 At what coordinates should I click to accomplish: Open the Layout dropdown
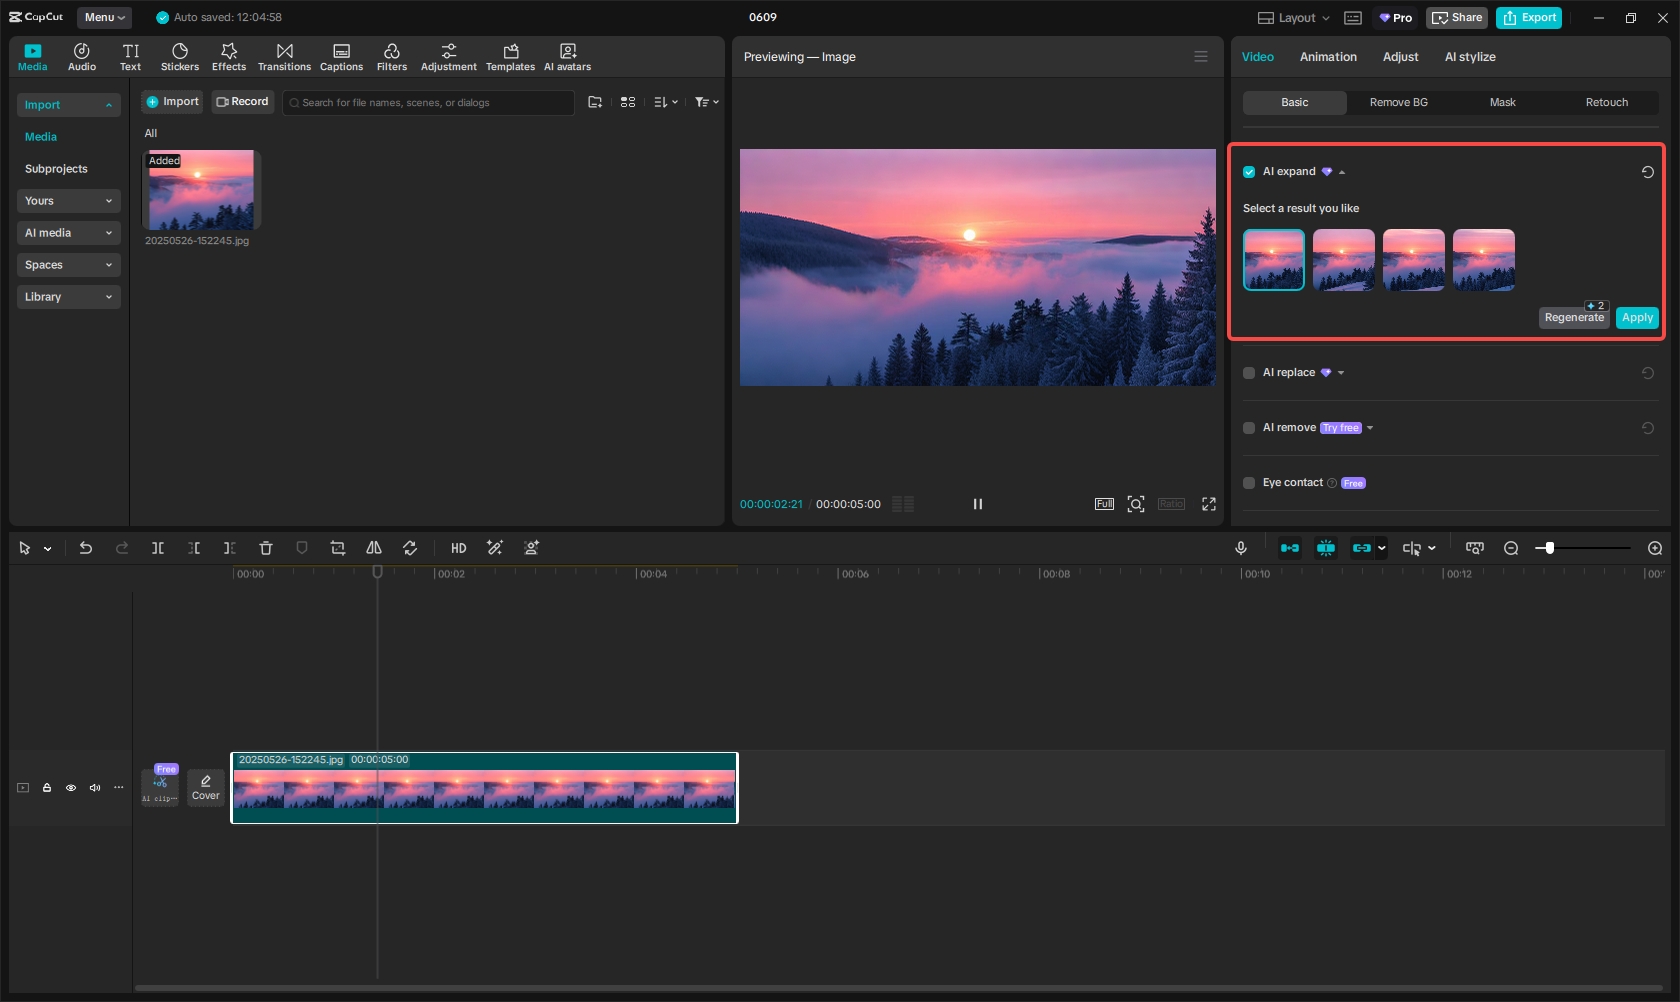(x=1294, y=18)
